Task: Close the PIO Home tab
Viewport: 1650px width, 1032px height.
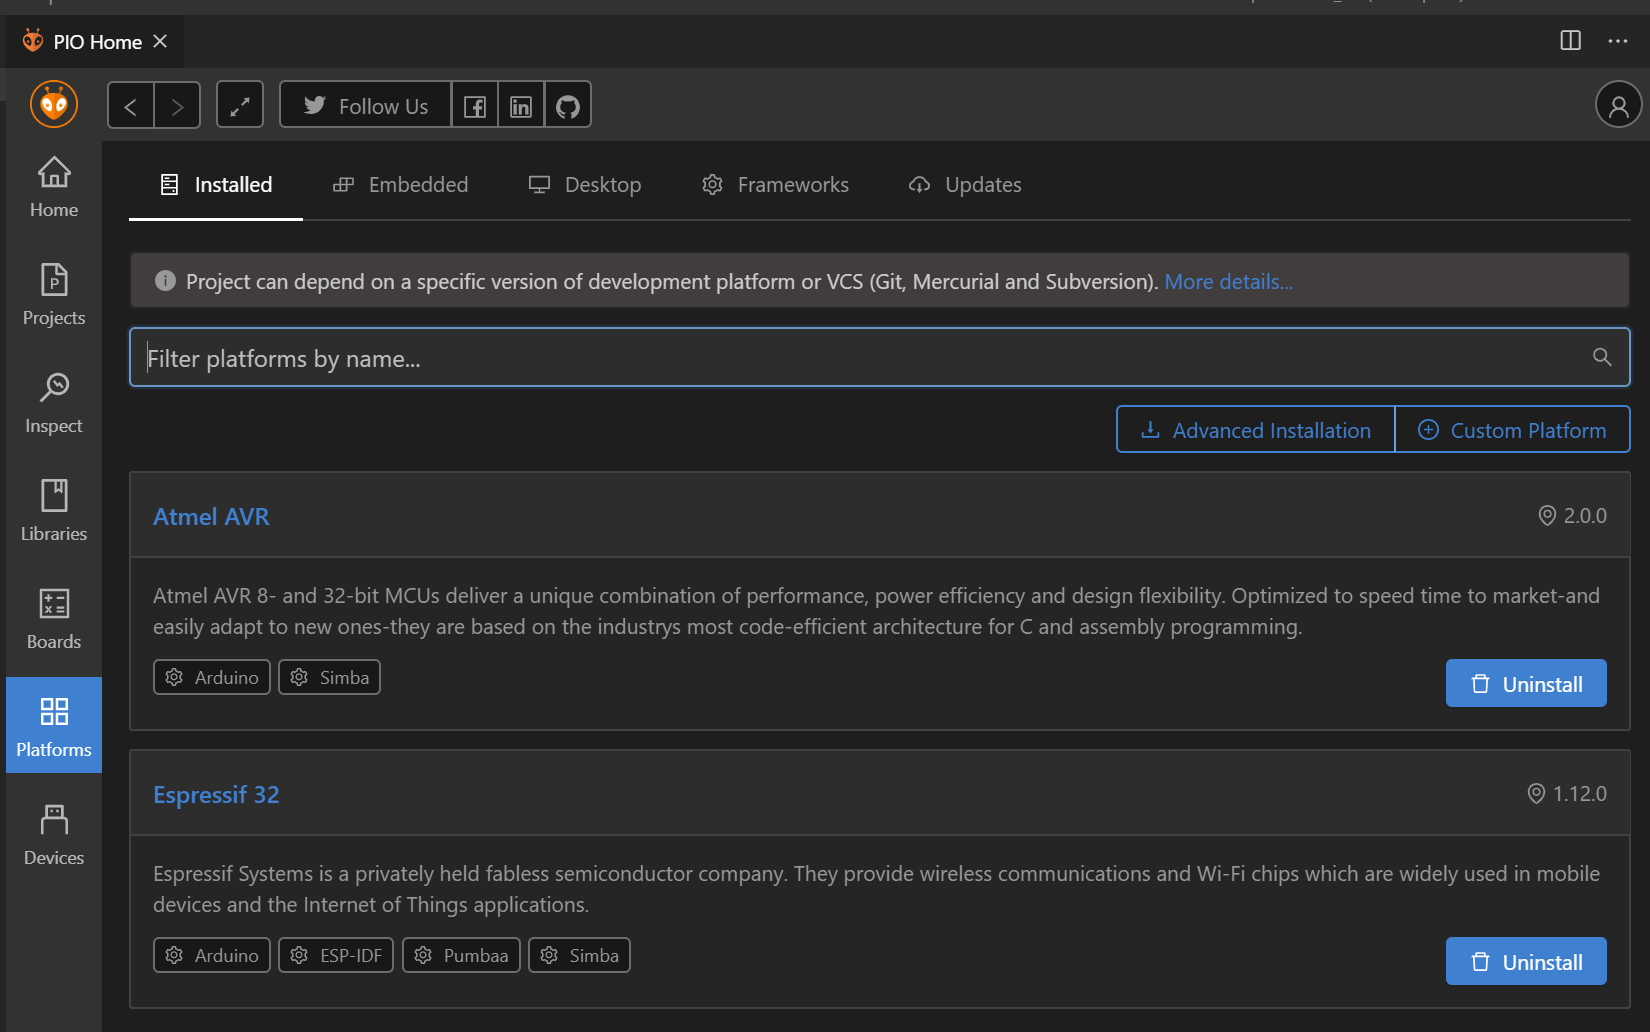Action: [160, 42]
